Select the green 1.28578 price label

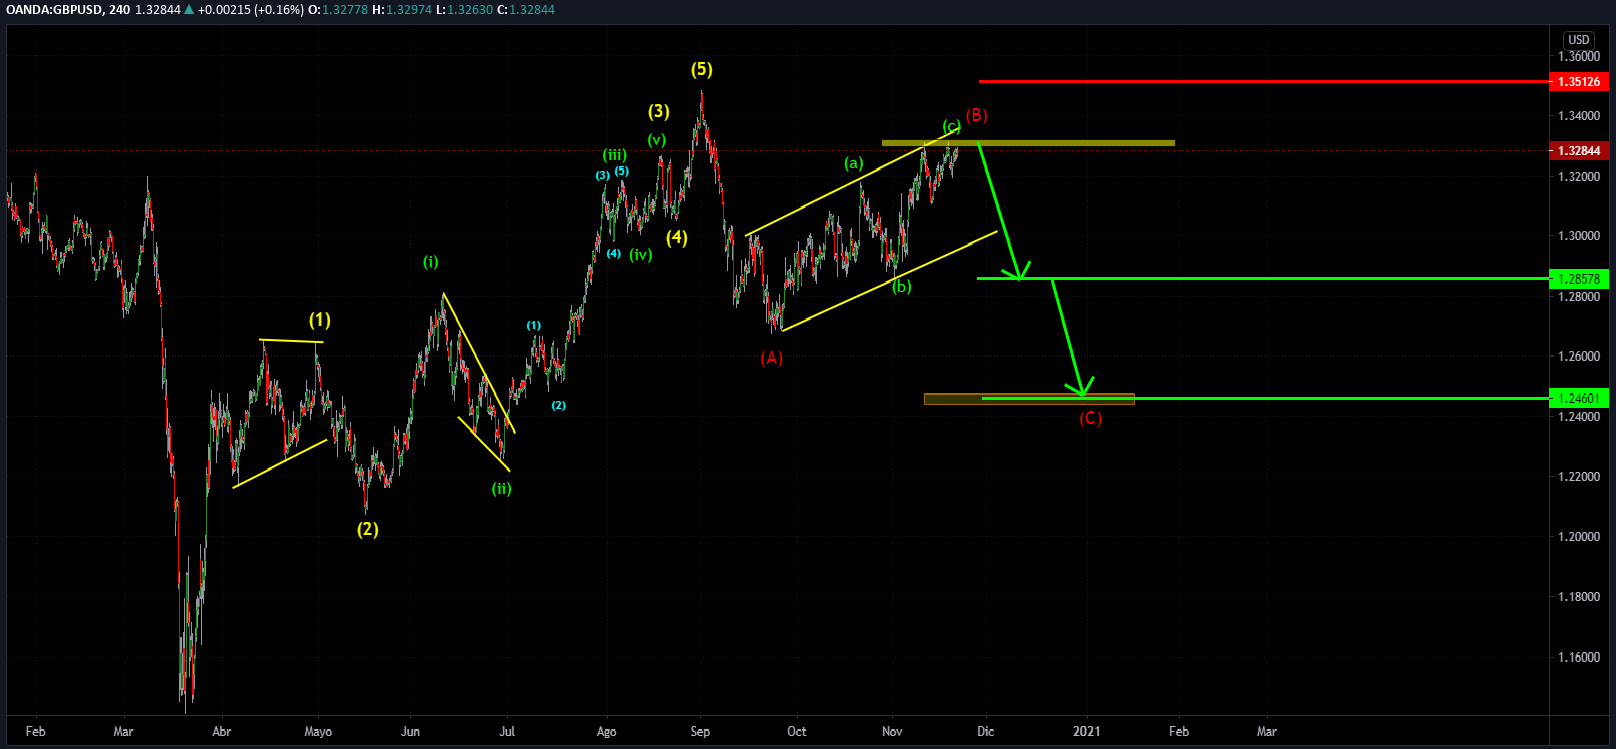[1580, 279]
